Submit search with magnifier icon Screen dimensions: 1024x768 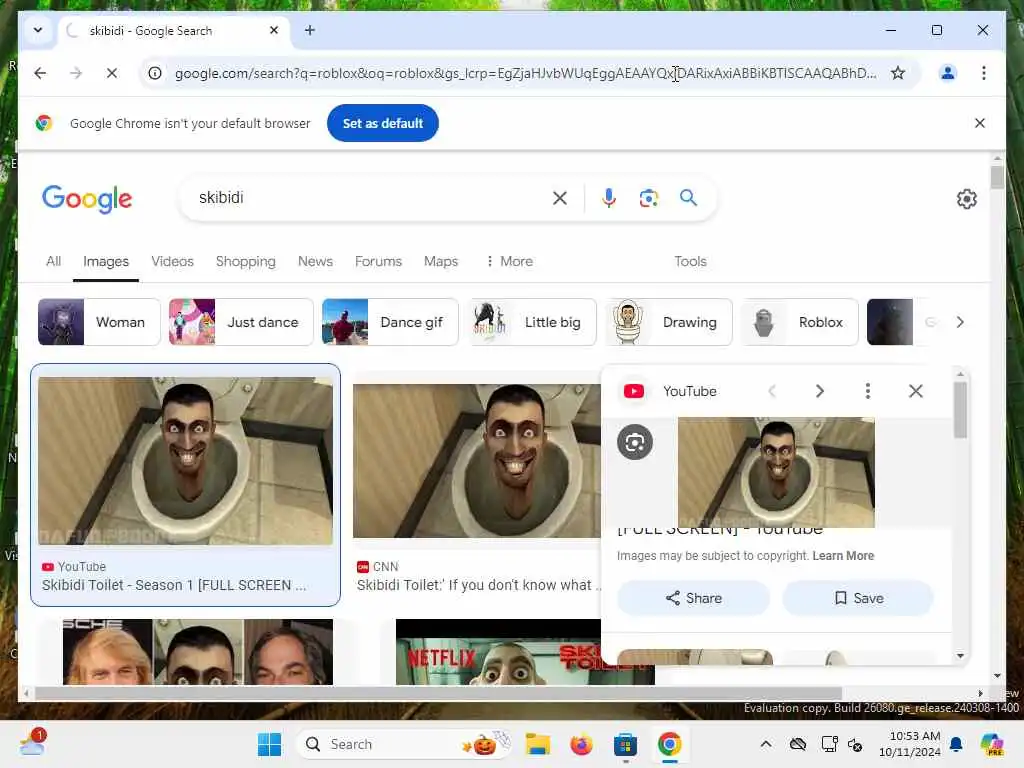pos(688,198)
